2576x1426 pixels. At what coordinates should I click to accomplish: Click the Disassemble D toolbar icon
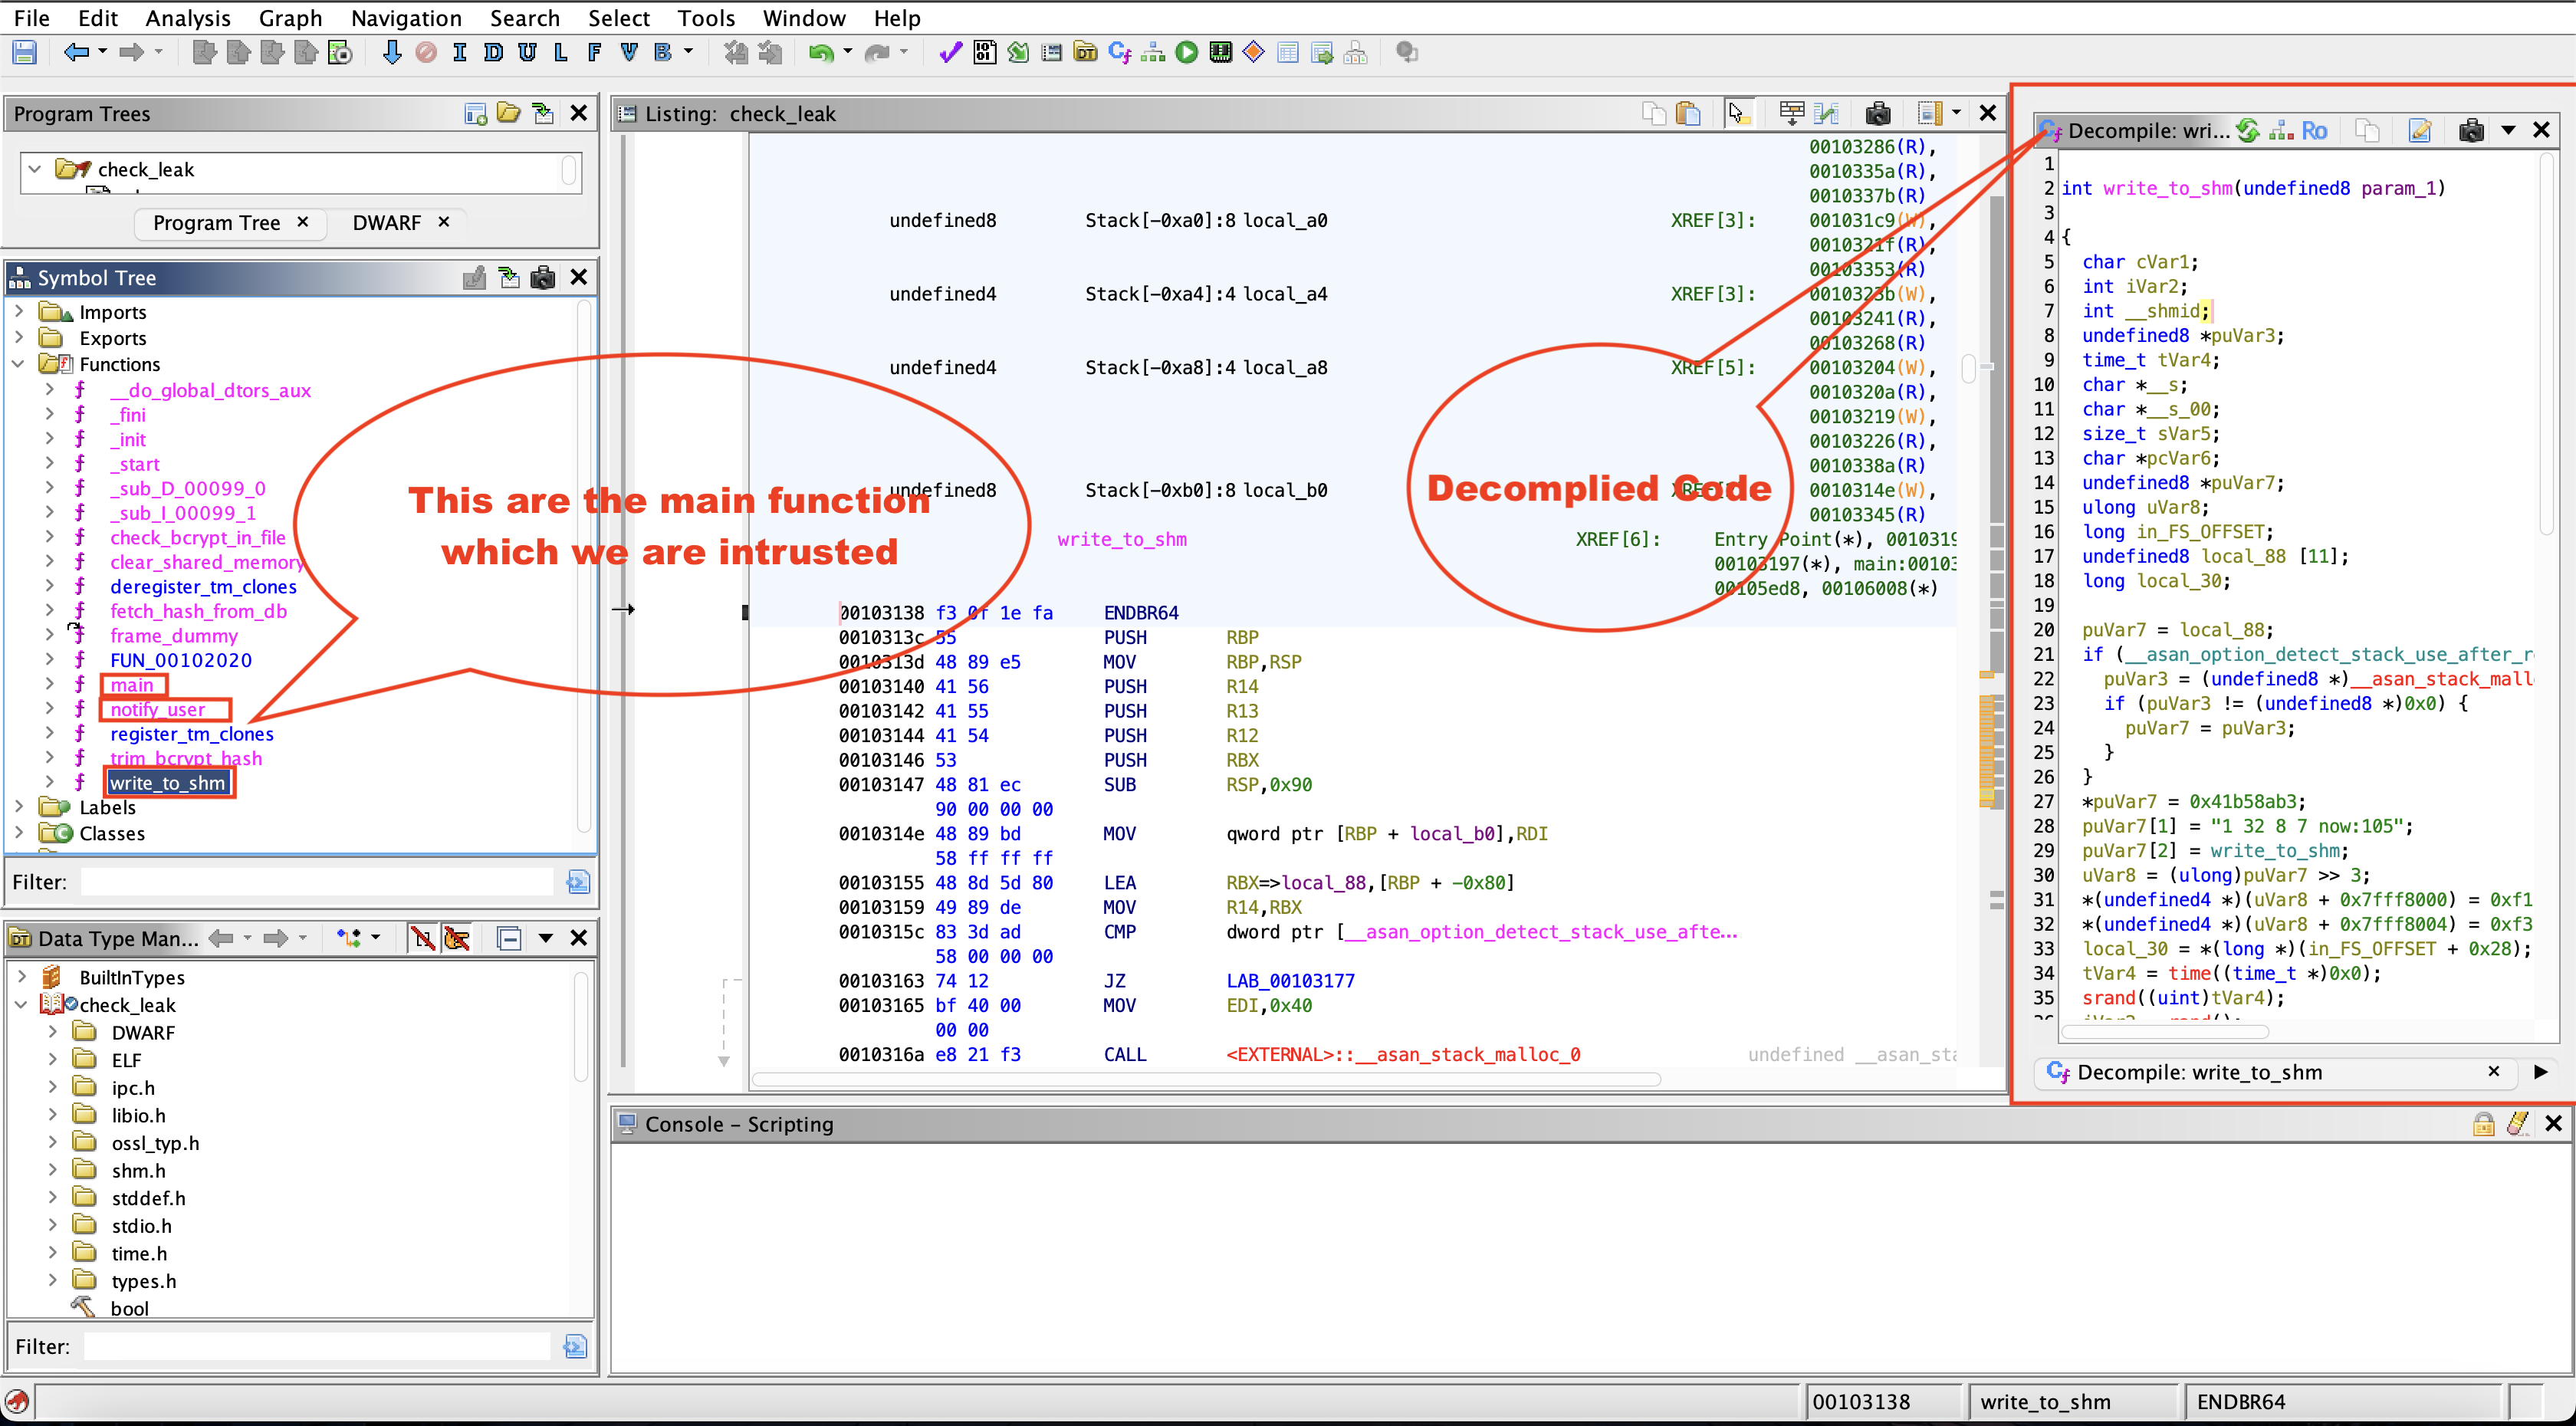click(x=493, y=52)
